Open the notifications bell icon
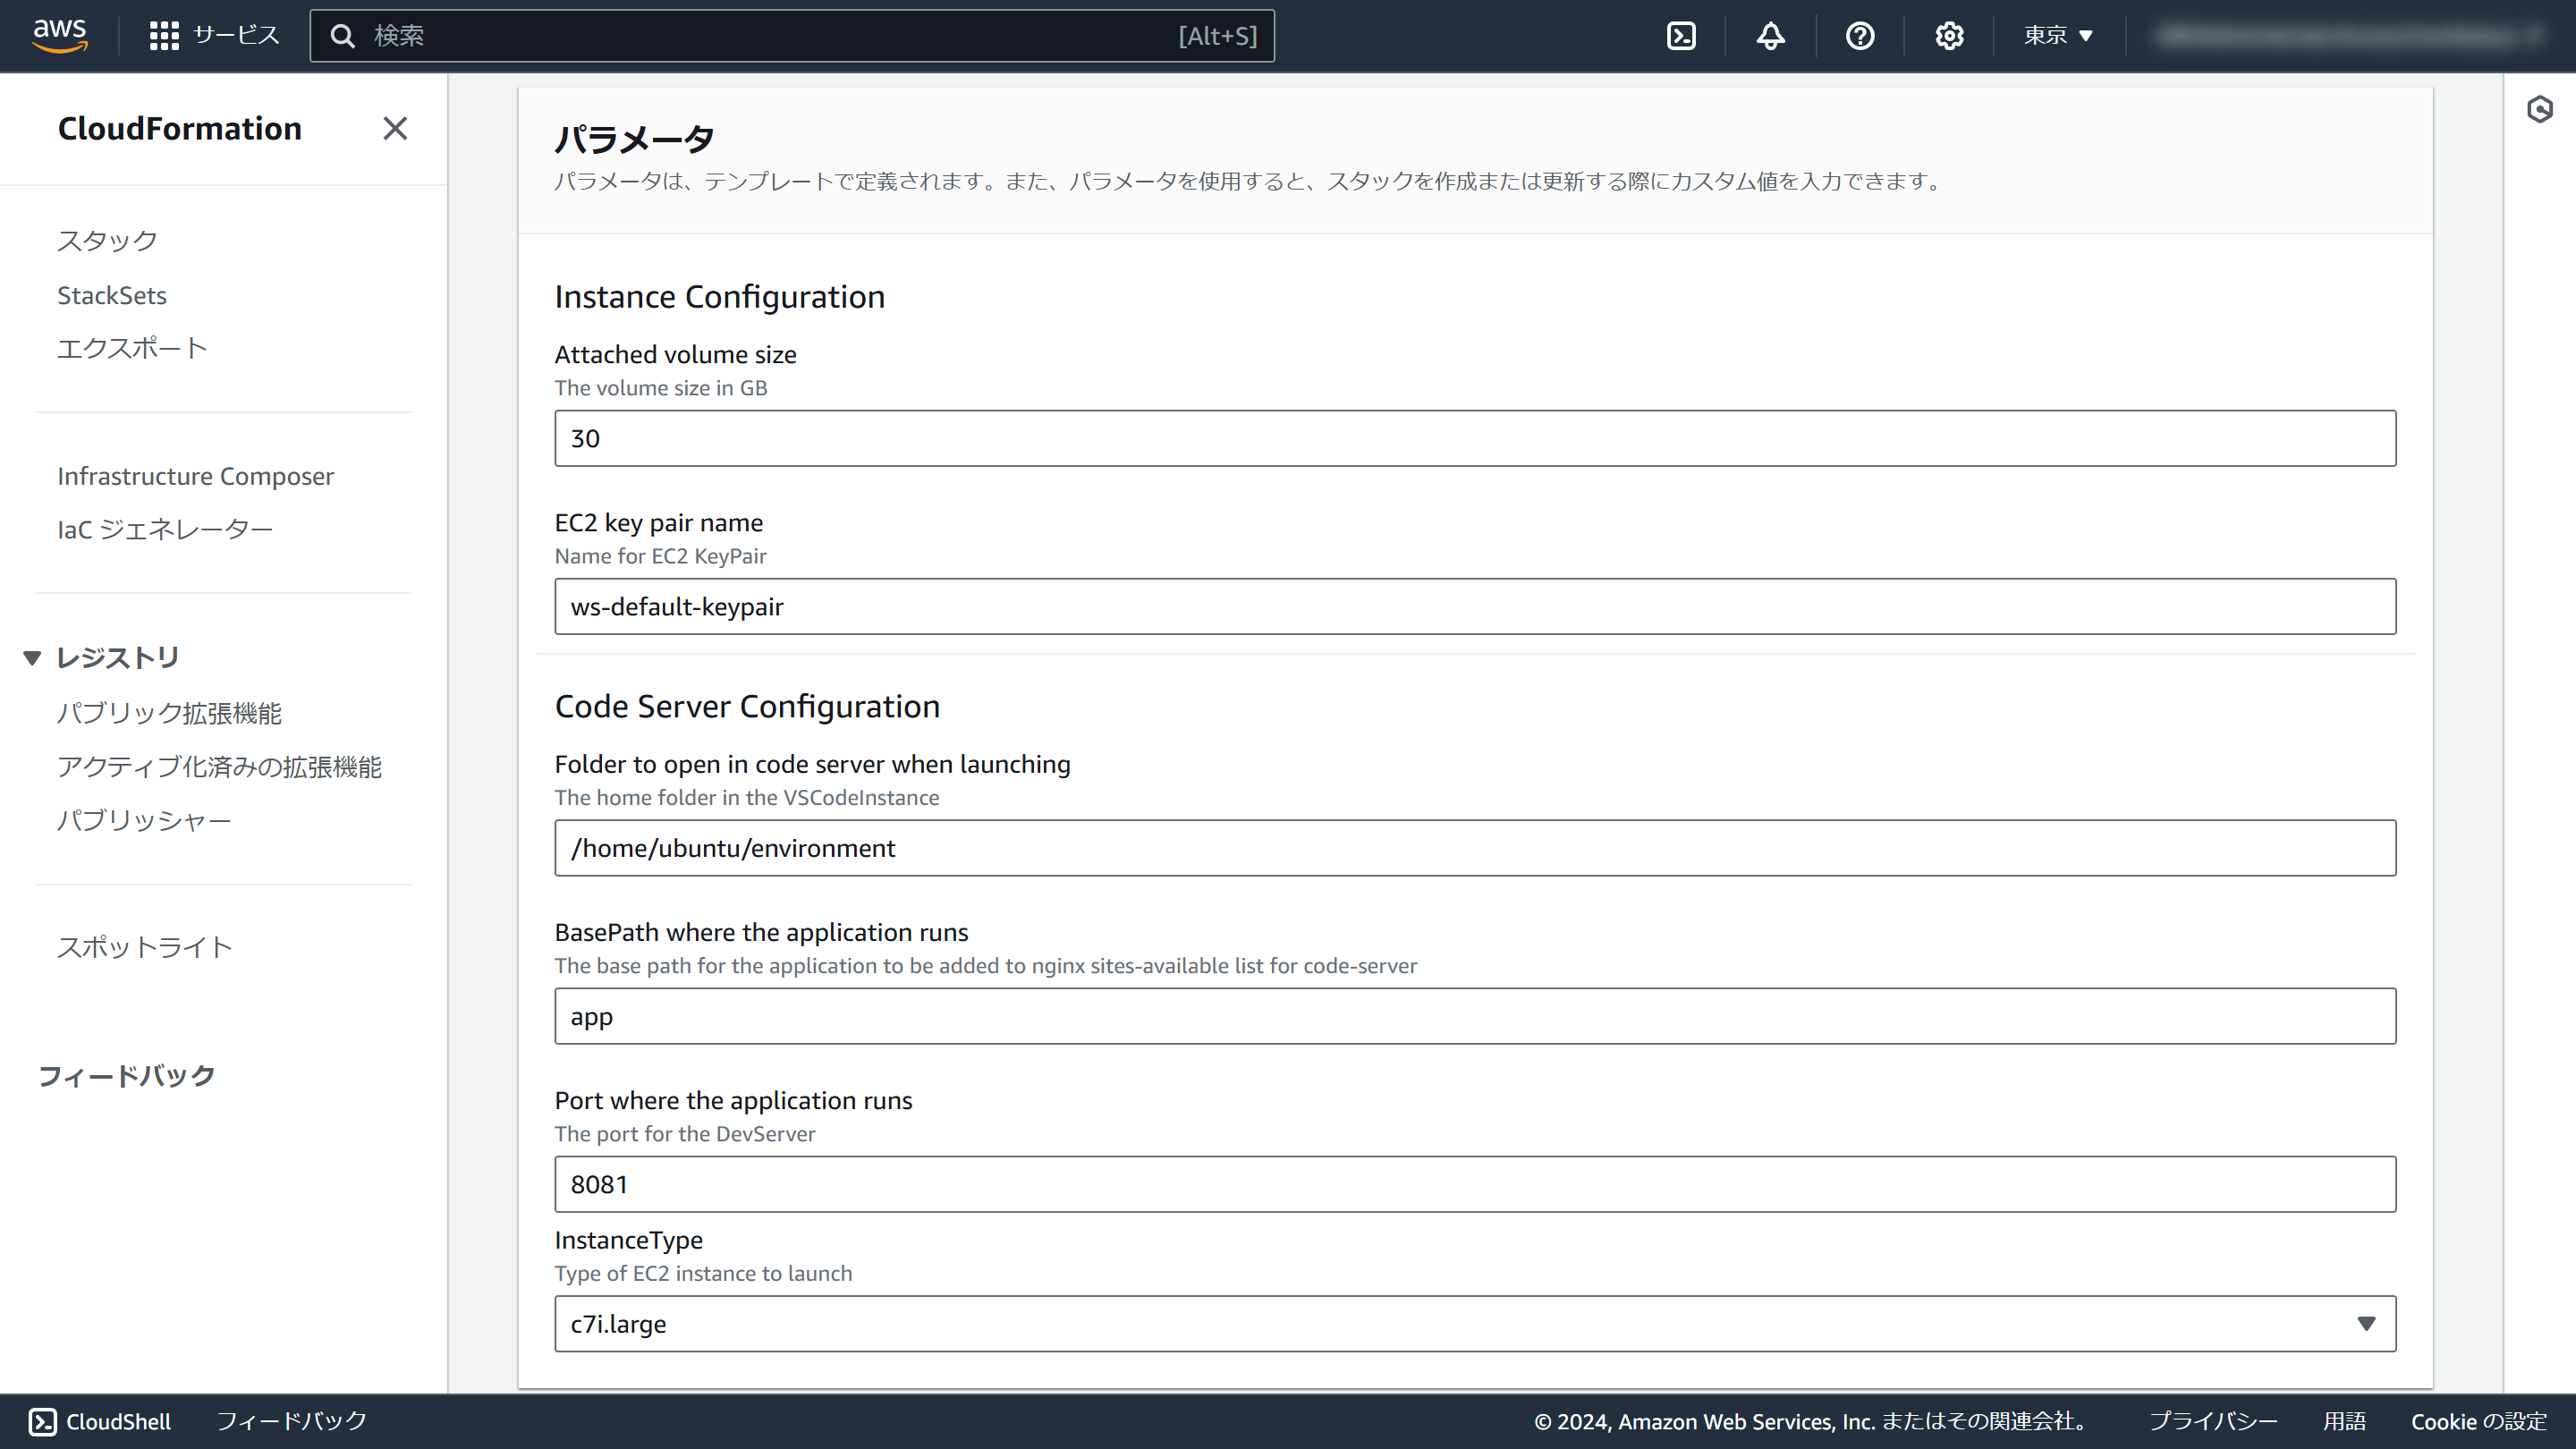The width and height of the screenshot is (2576, 1449). pyautogui.click(x=1770, y=36)
